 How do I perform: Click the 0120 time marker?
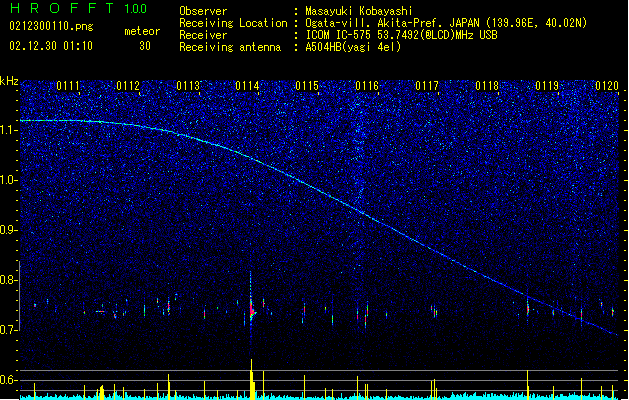pyautogui.click(x=607, y=86)
